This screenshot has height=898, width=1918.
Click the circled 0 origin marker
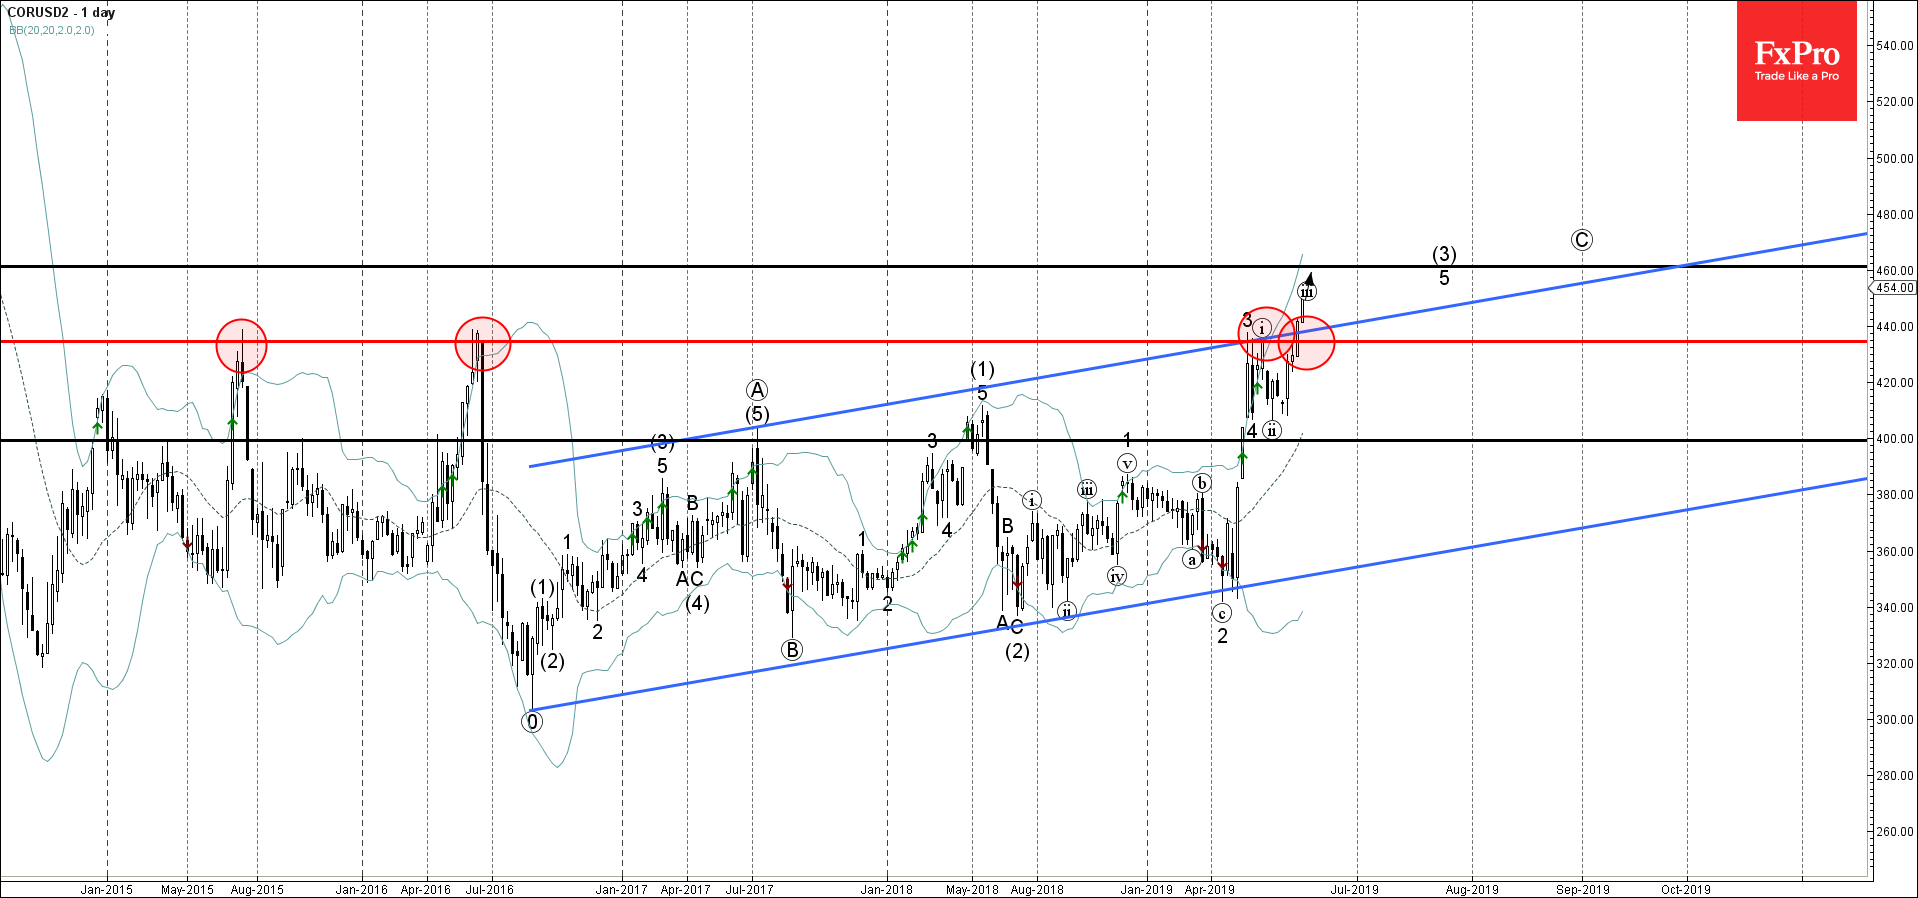532,721
